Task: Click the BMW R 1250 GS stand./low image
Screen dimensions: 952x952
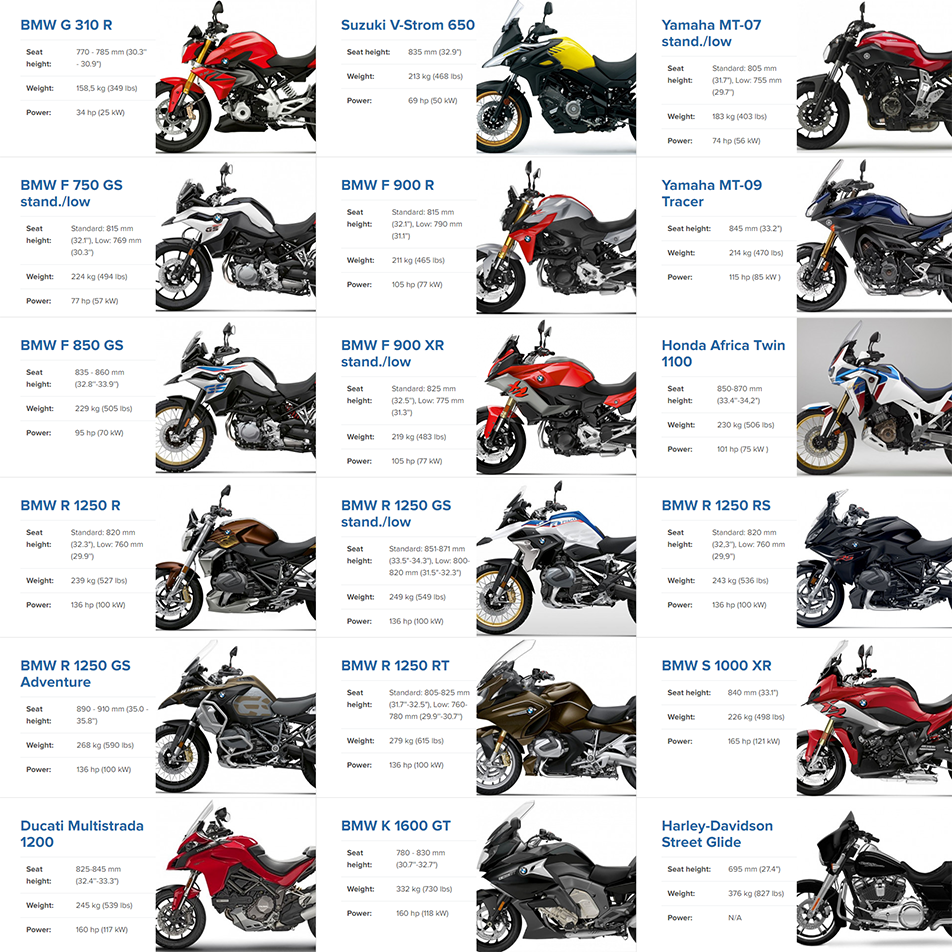Action: [x=556, y=557]
